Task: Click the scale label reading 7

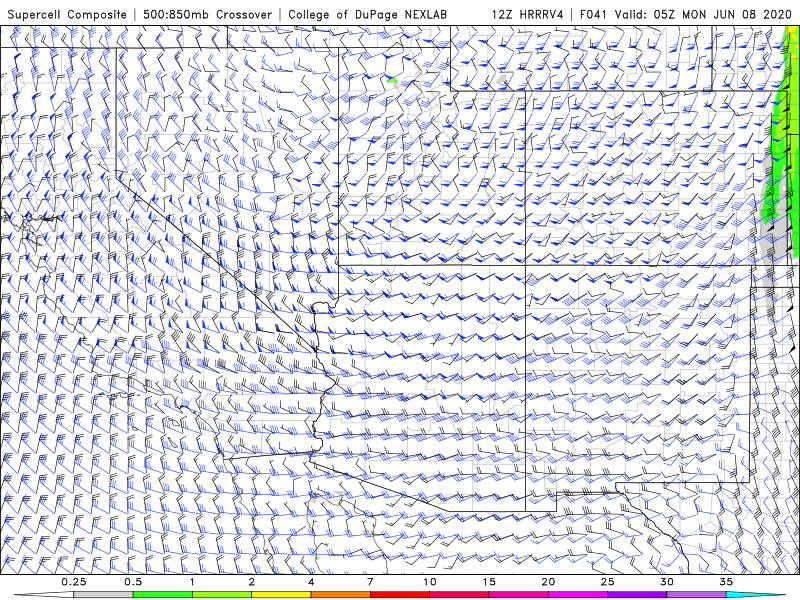Action: (x=370, y=582)
